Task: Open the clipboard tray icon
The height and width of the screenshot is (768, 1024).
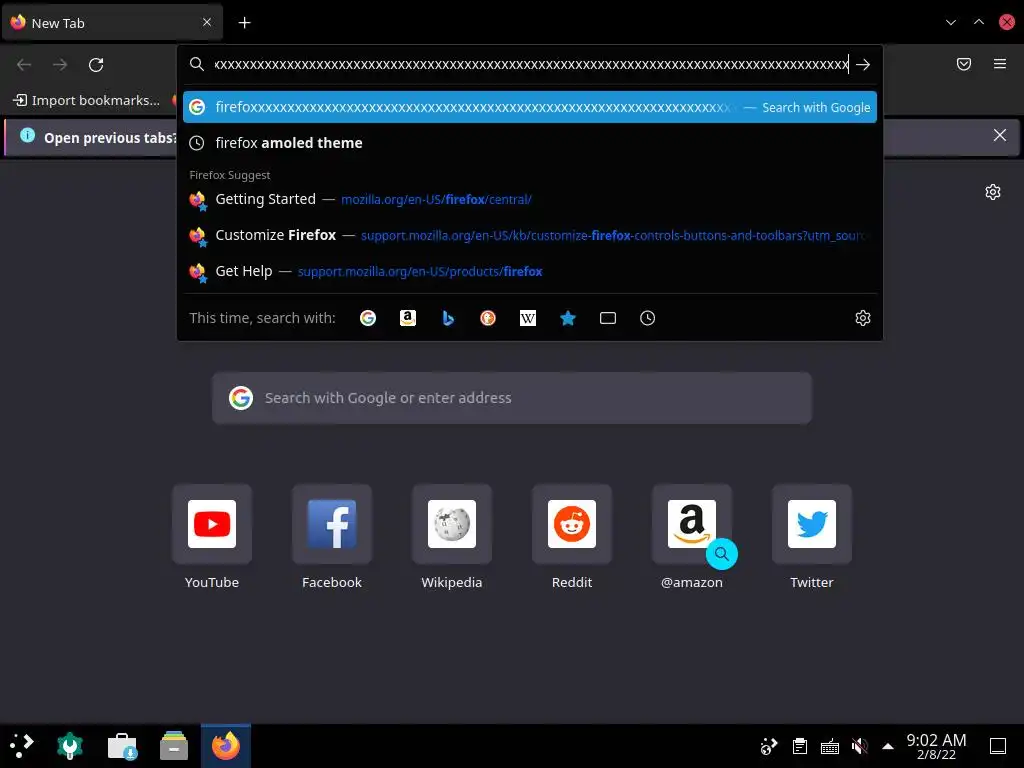Action: click(799, 746)
